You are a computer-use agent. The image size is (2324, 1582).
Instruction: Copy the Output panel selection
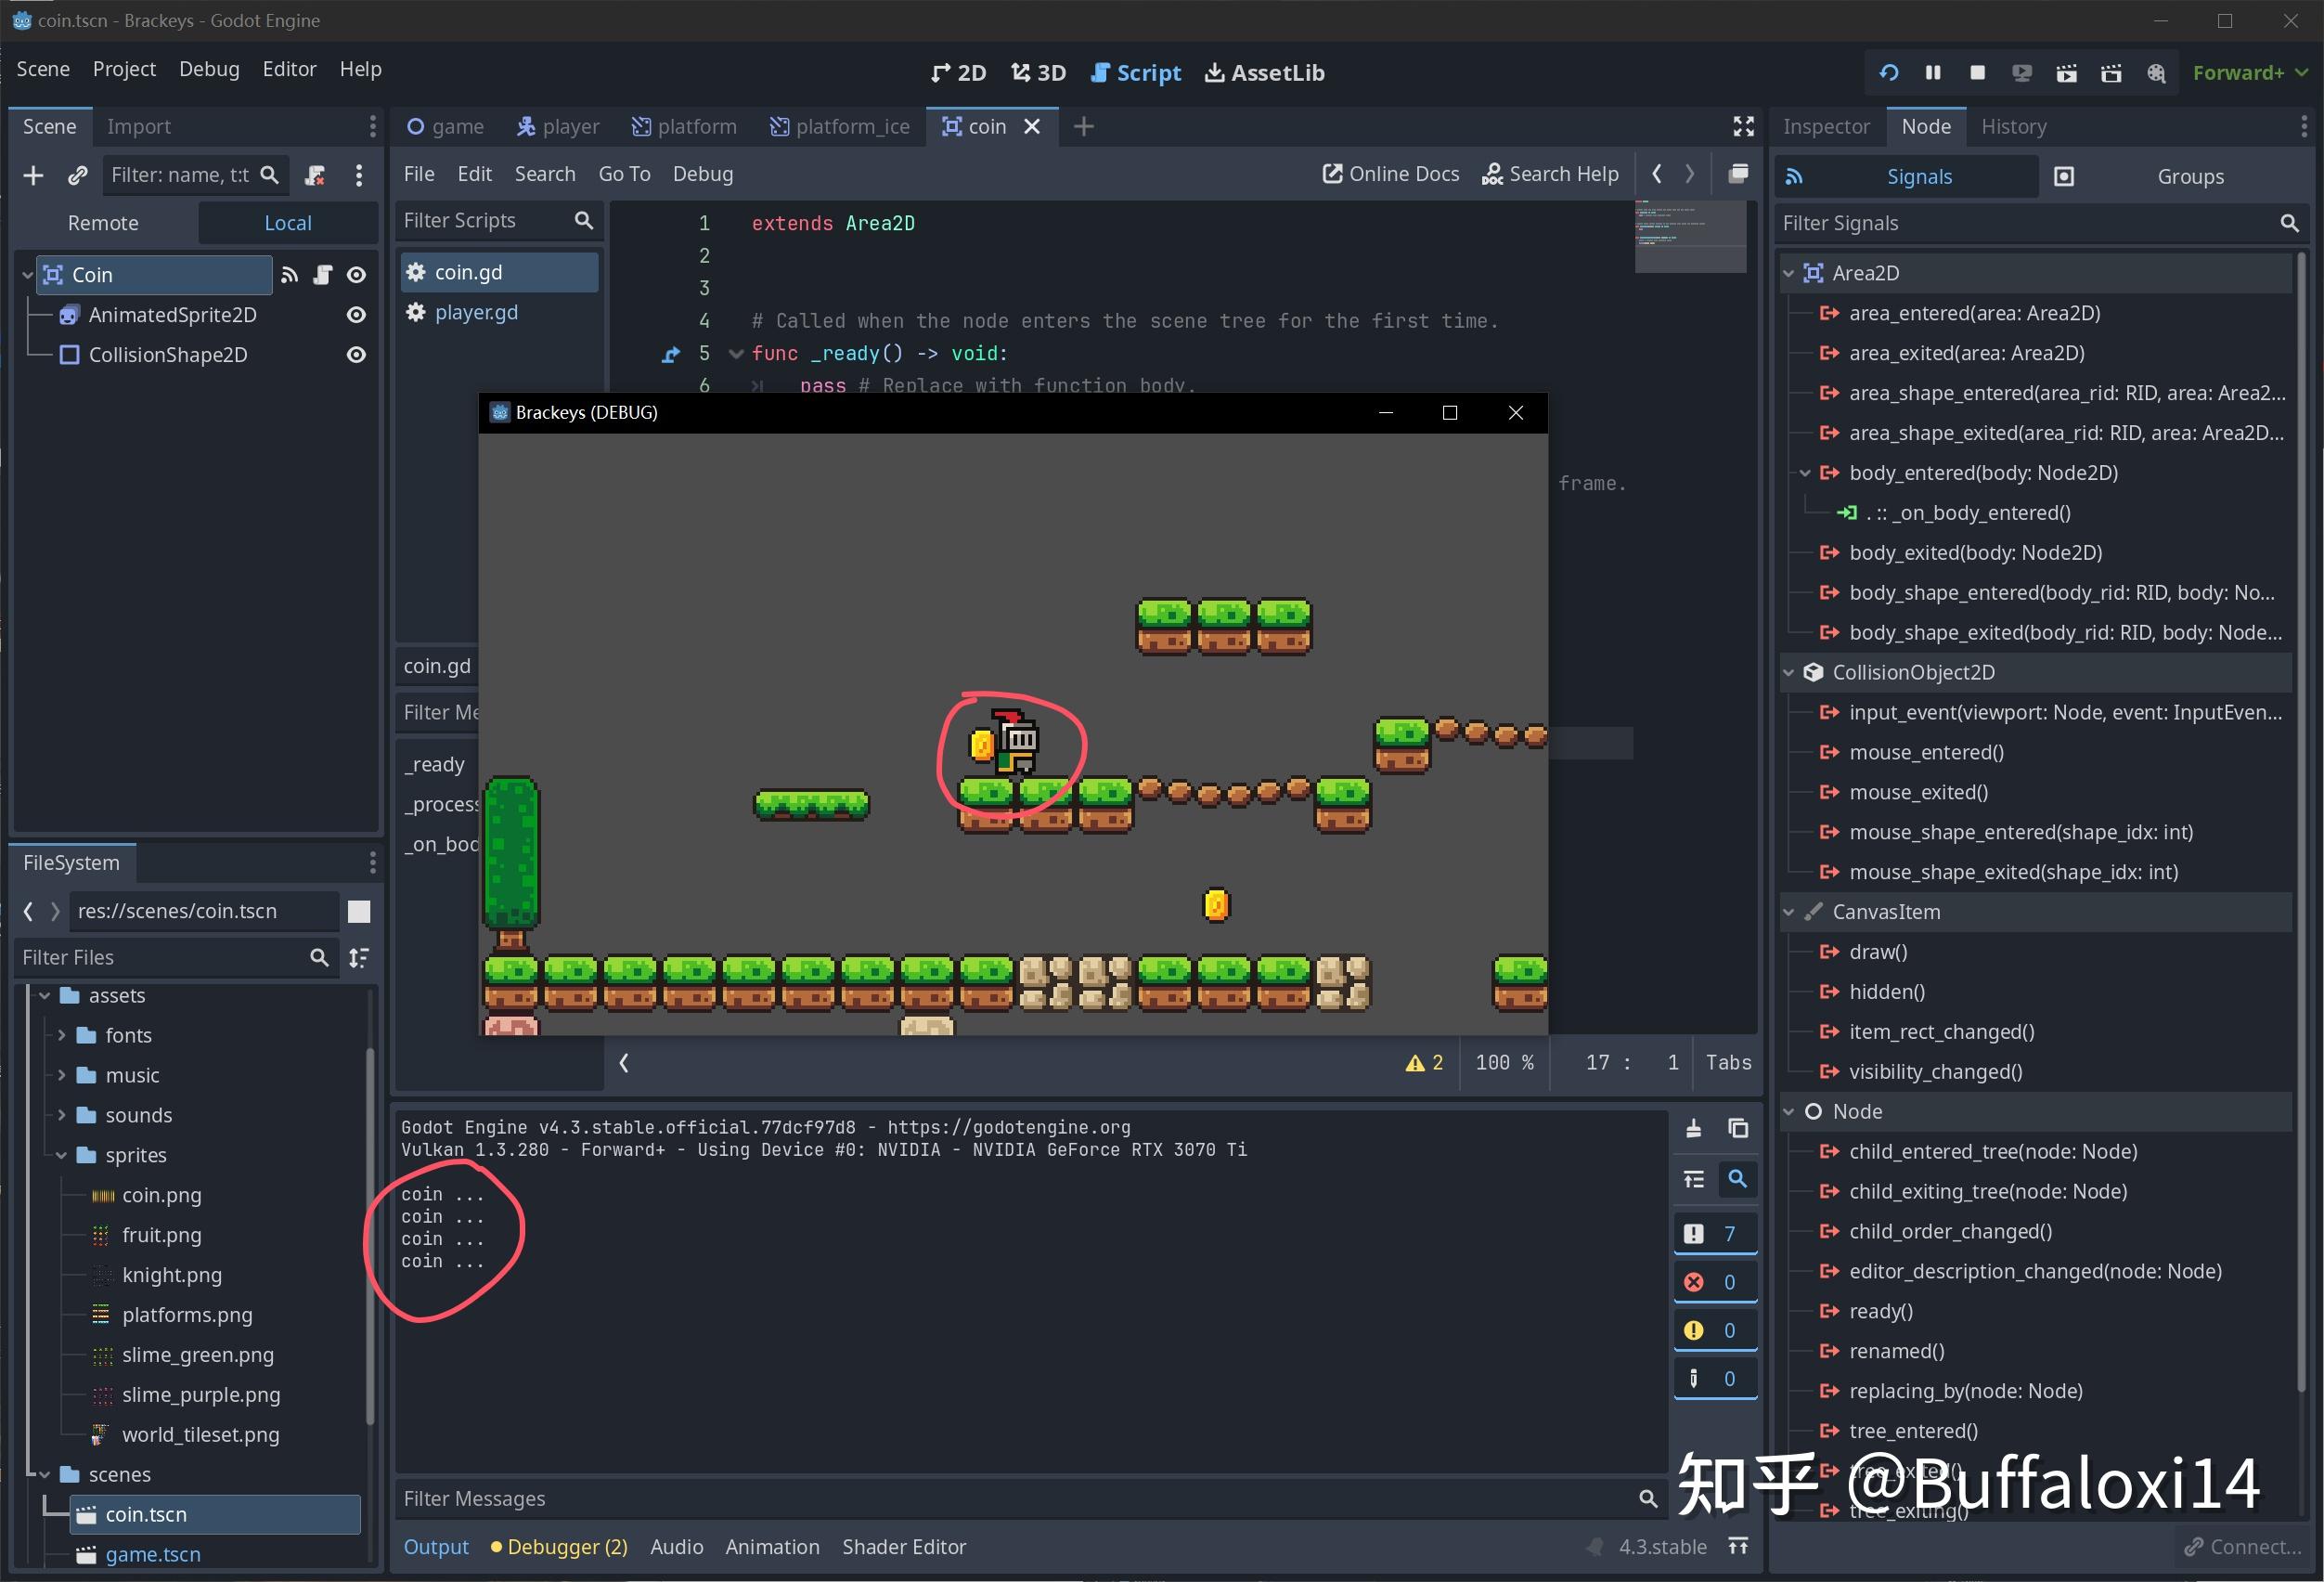coord(1738,1129)
